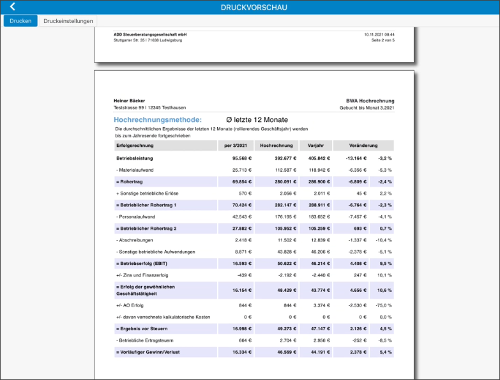Click the 'per 3/2021' column header
This screenshot has height=380, width=500.
pyautogui.click(x=236, y=146)
